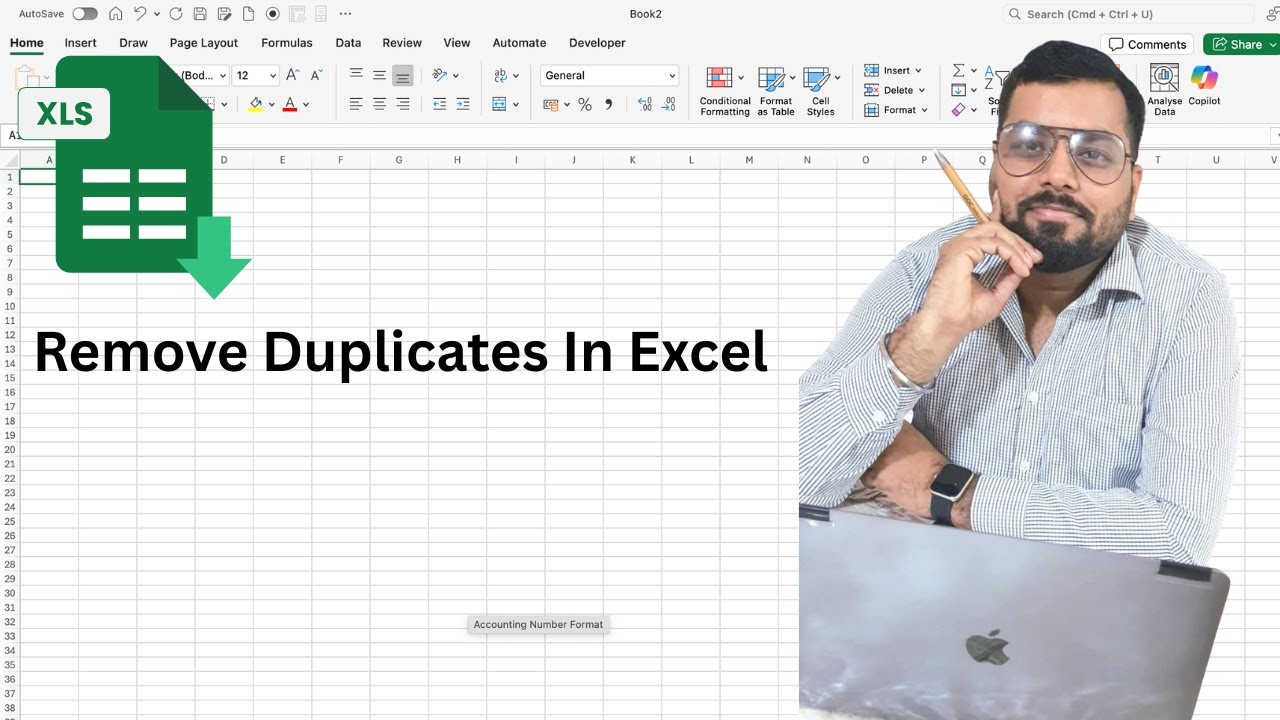
Task: Apply accounting number format icon
Action: point(550,104)
